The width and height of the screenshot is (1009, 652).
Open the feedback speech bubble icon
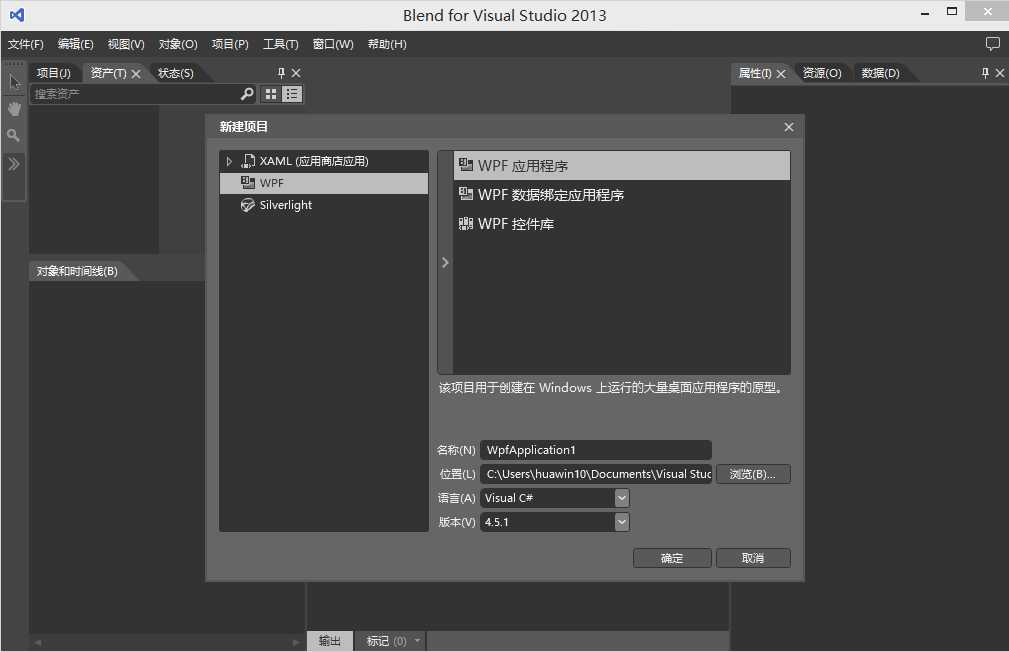click(x=992, y=44)
